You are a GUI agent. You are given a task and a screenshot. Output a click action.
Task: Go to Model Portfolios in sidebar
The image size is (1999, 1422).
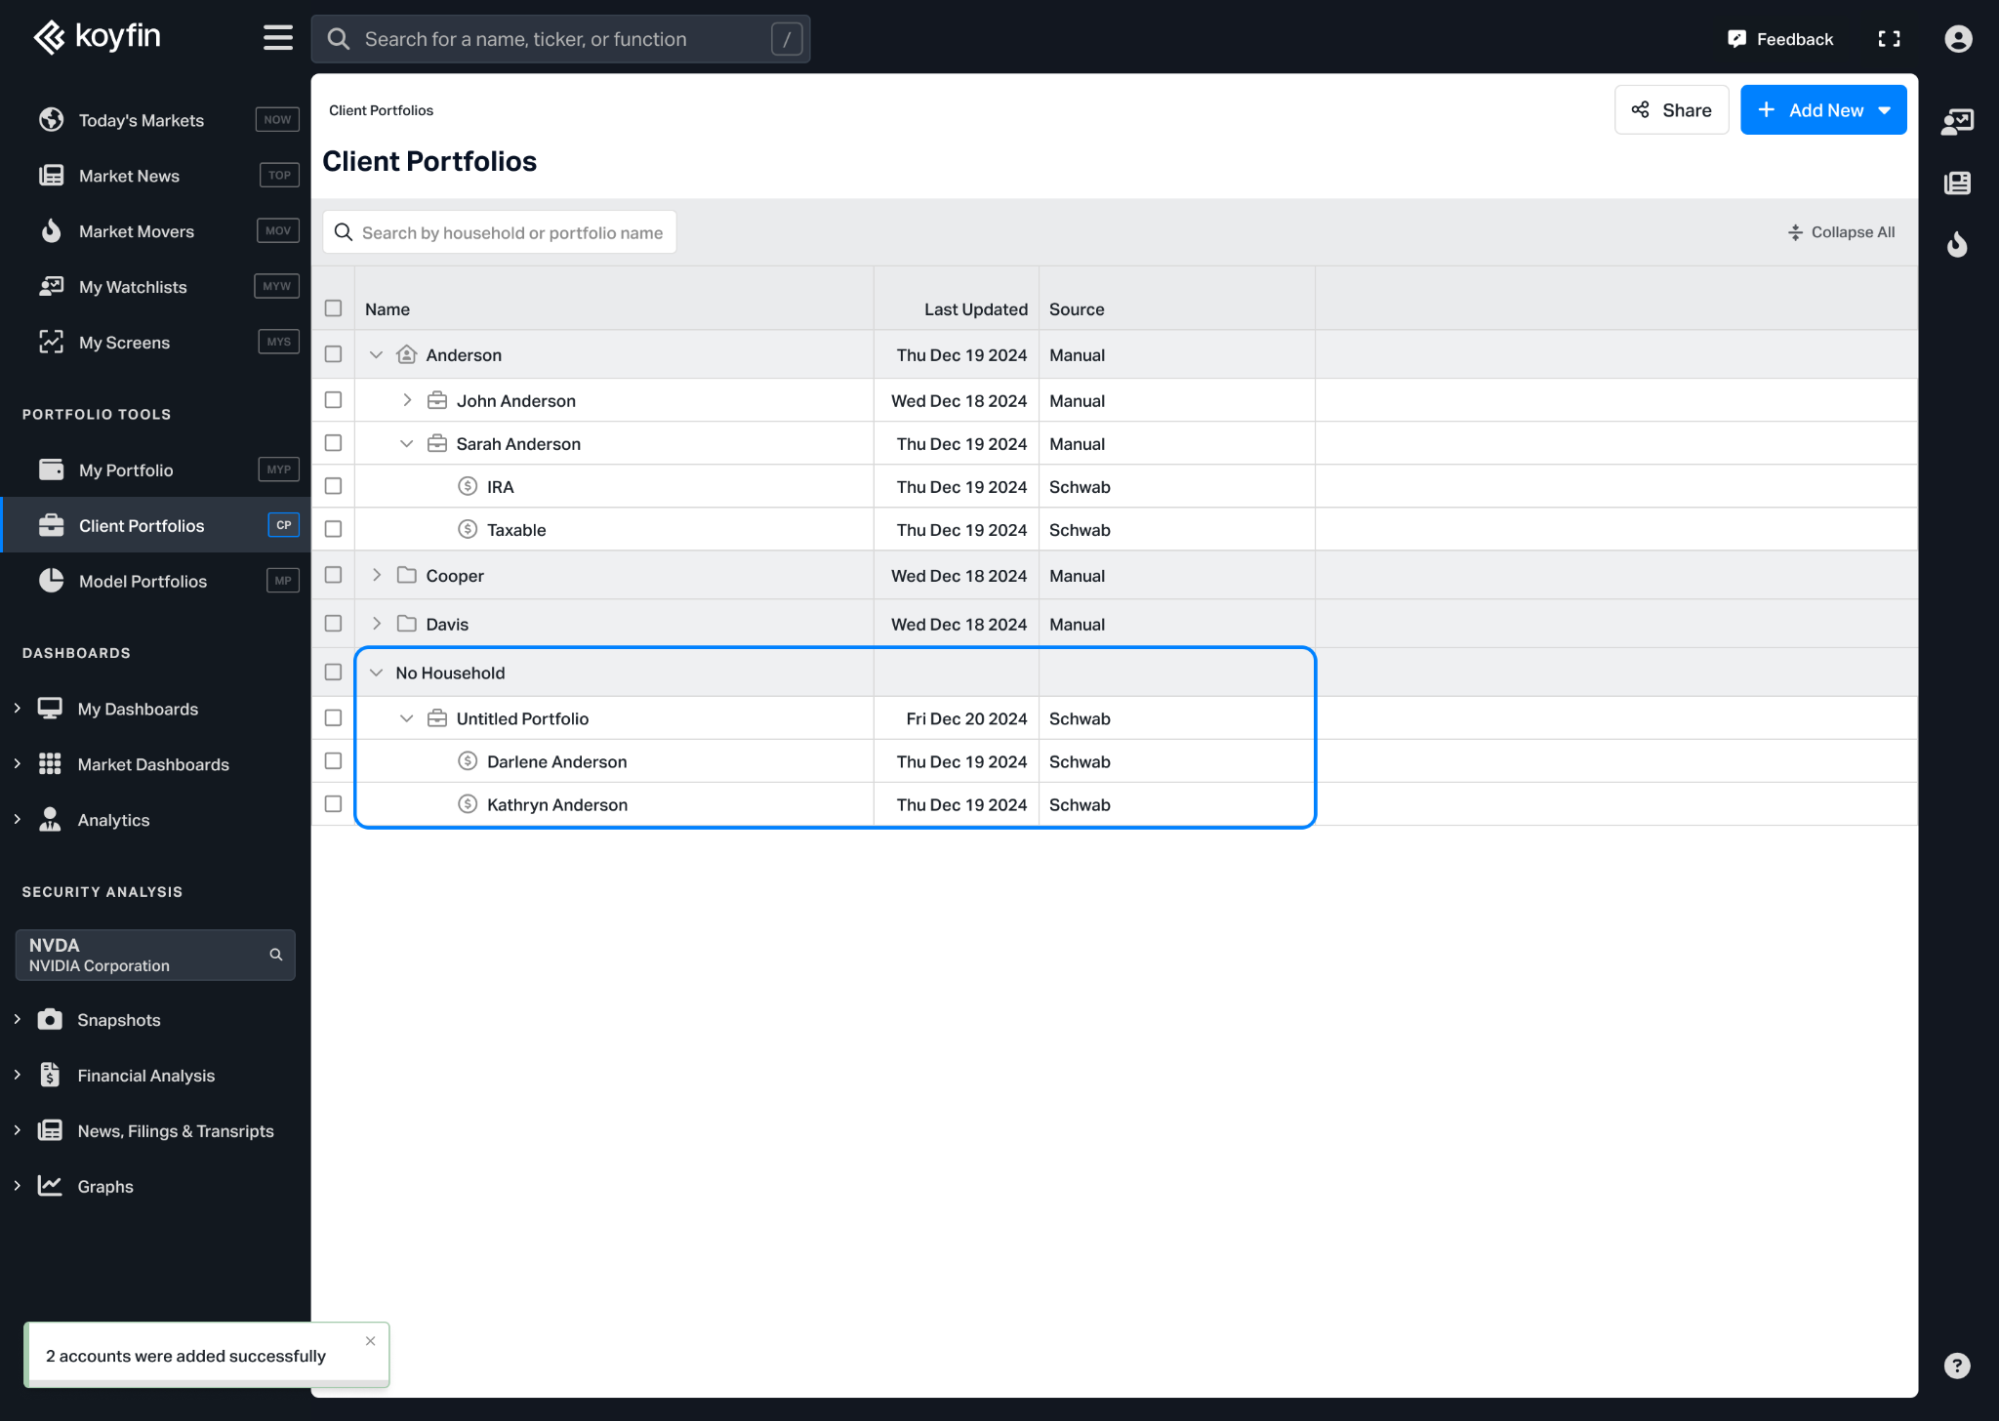tap(142, 581)
